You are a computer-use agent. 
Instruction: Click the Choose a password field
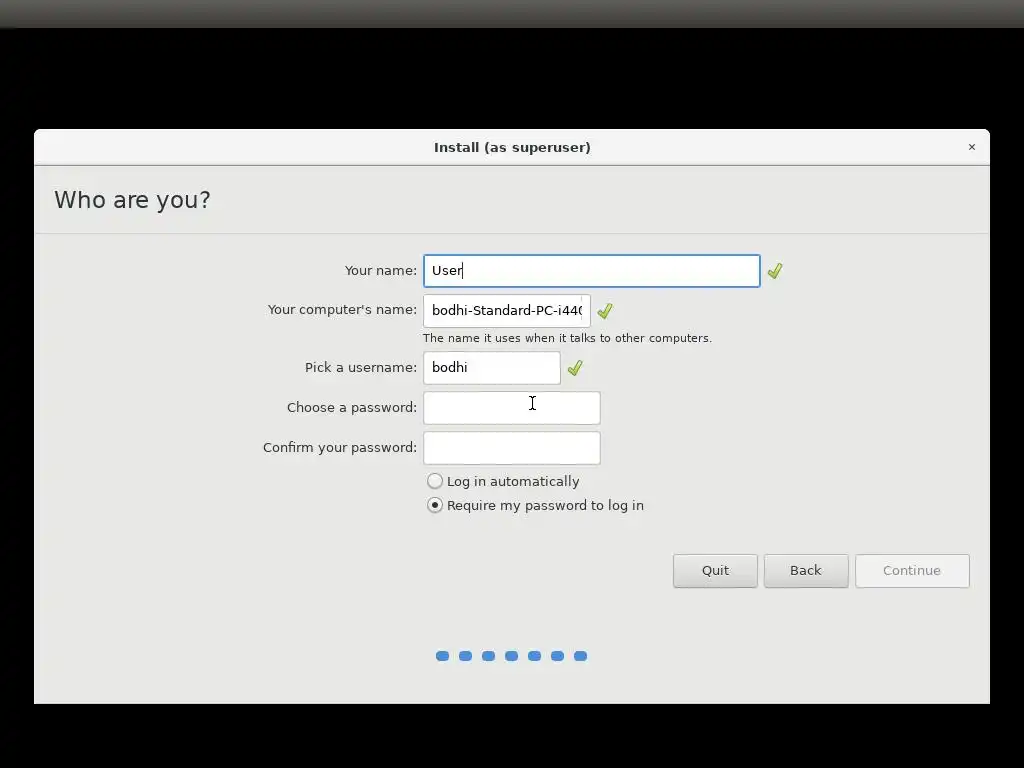pyautogui.click(x=512, y=408)
